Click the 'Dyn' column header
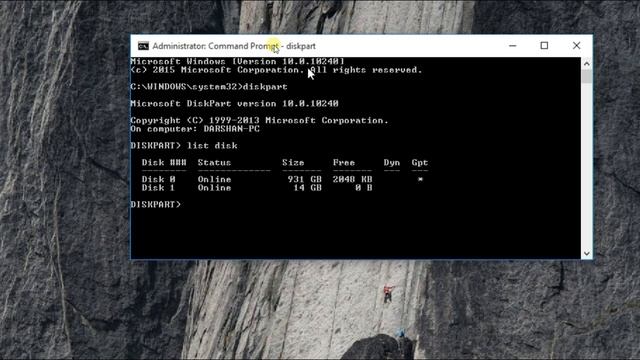 [392, 162]
